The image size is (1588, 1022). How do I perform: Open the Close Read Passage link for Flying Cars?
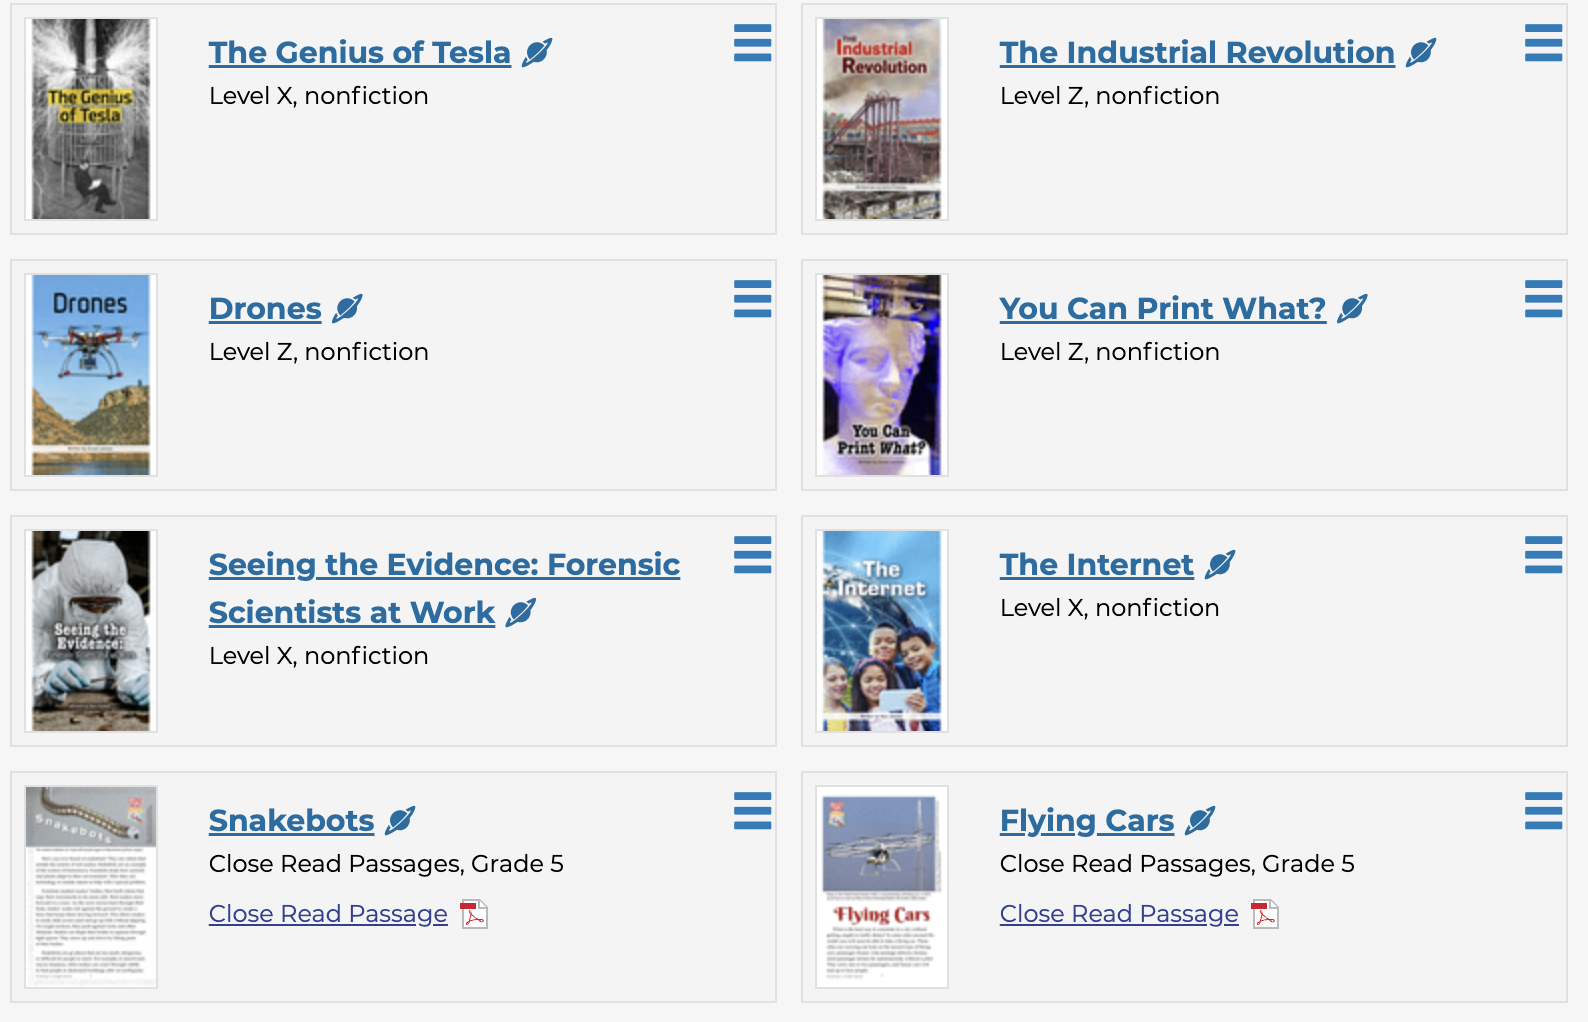coord(1118,914)
